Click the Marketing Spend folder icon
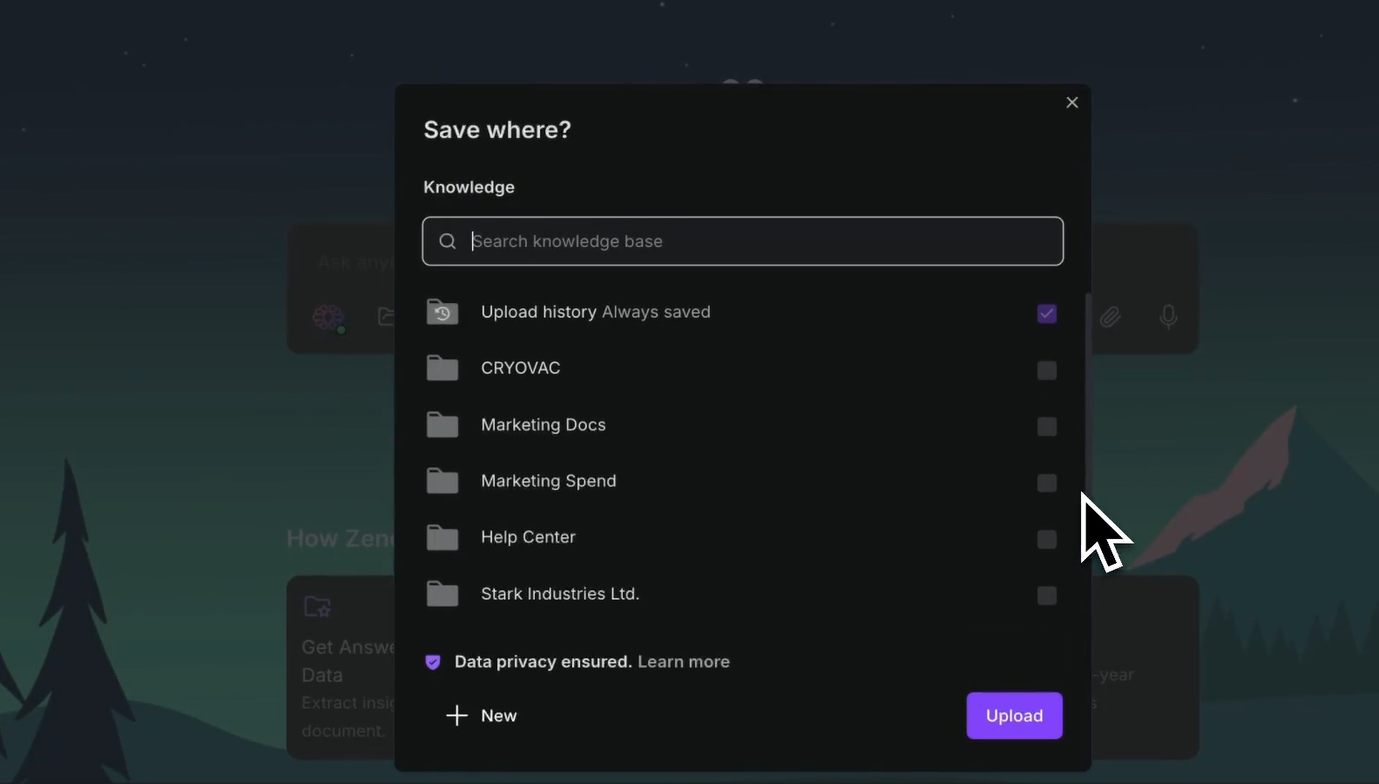Screen dimensions: 1379x784 pyautogui.click(x=442, y=481)
